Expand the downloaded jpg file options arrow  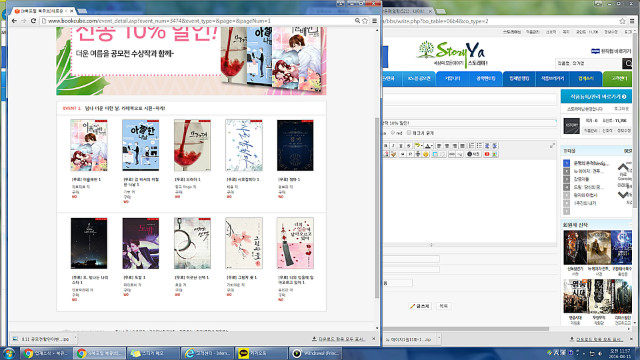point(76,338)
